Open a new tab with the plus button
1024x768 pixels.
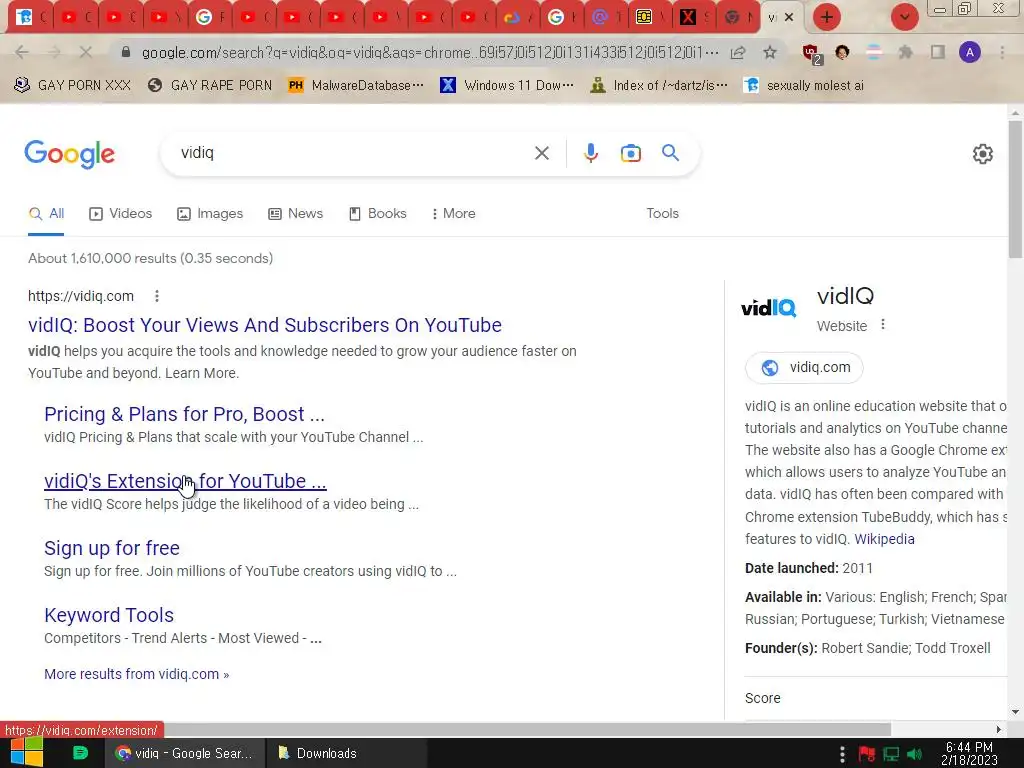point(827,17)
